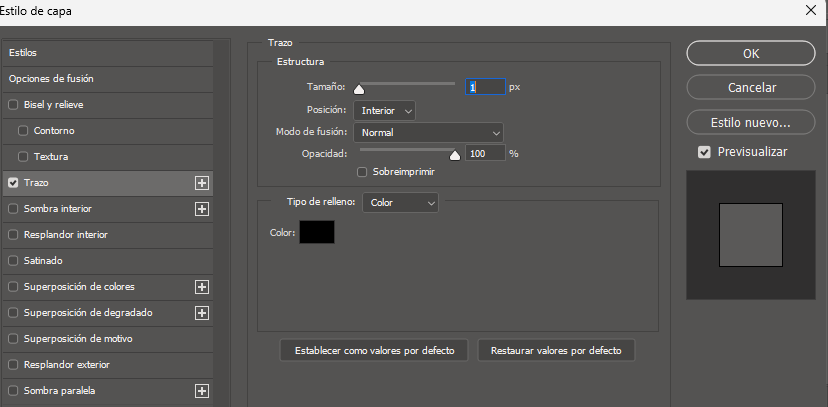Enable the Bisel y relieve checkbox

pyautogui.click(x=13, y=105)
